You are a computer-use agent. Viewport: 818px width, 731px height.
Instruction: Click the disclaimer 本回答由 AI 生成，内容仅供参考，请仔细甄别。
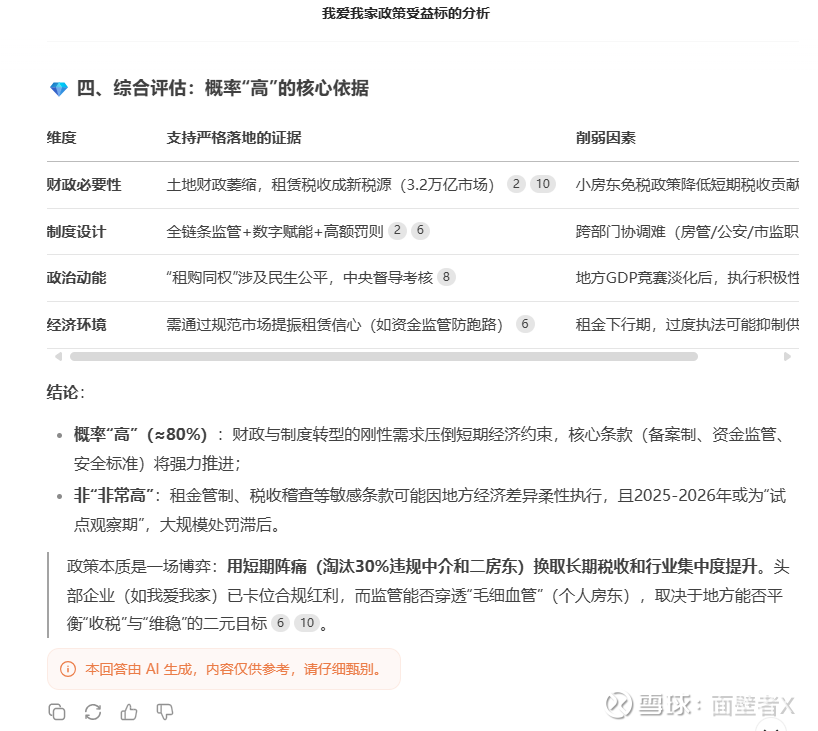233,669
